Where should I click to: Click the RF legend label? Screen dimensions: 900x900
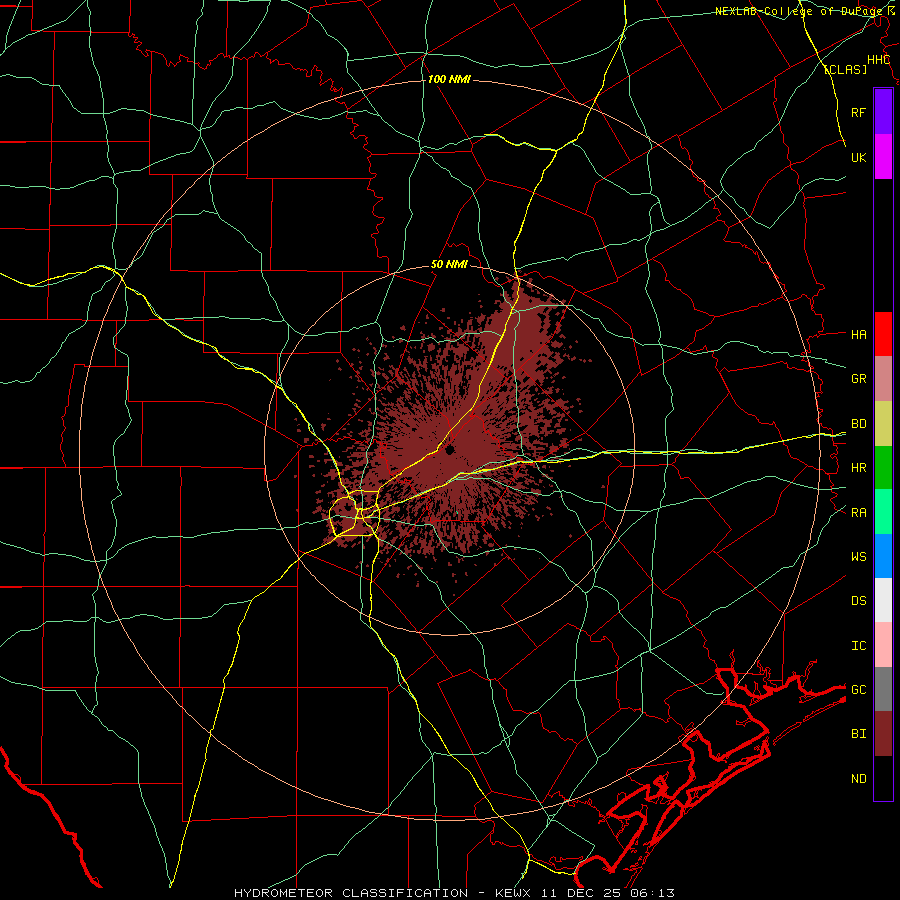tap(858, 112)
